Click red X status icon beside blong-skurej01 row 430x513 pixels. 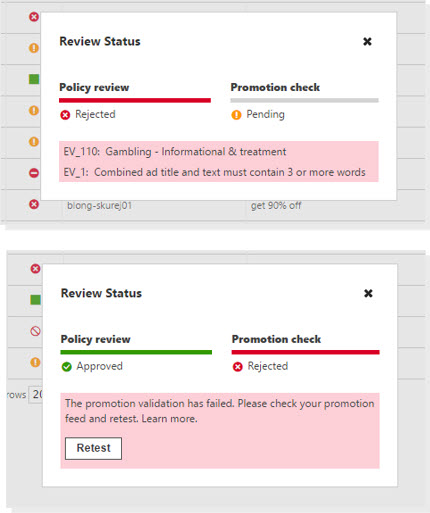(34, 204)
